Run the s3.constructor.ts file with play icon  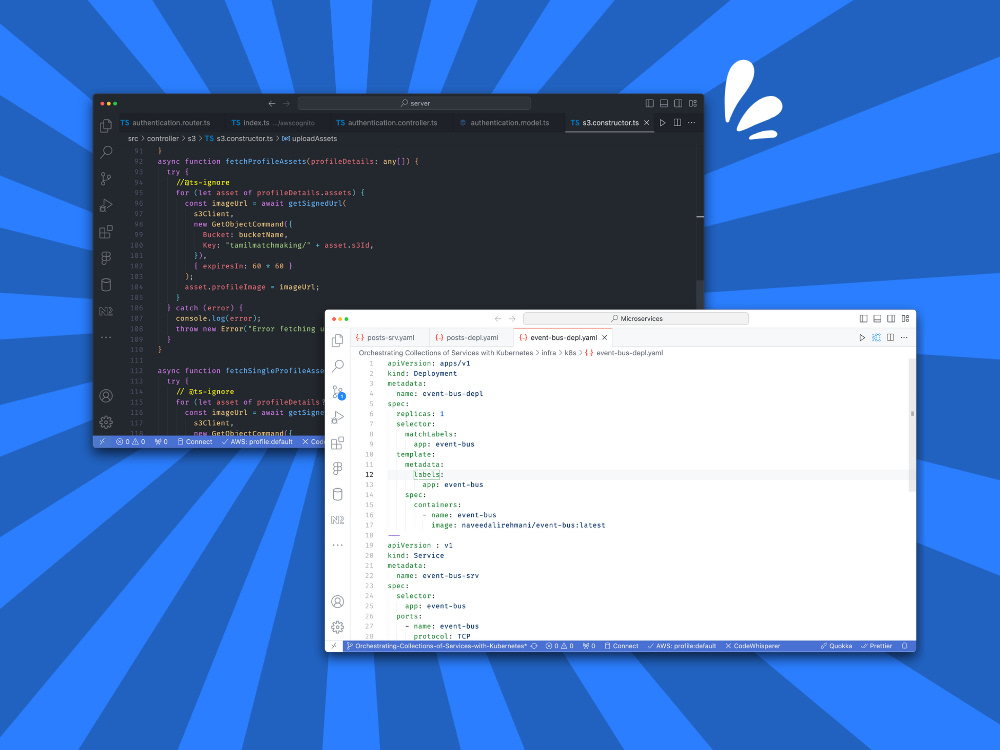pyautogui.click(x=663, y=122)
